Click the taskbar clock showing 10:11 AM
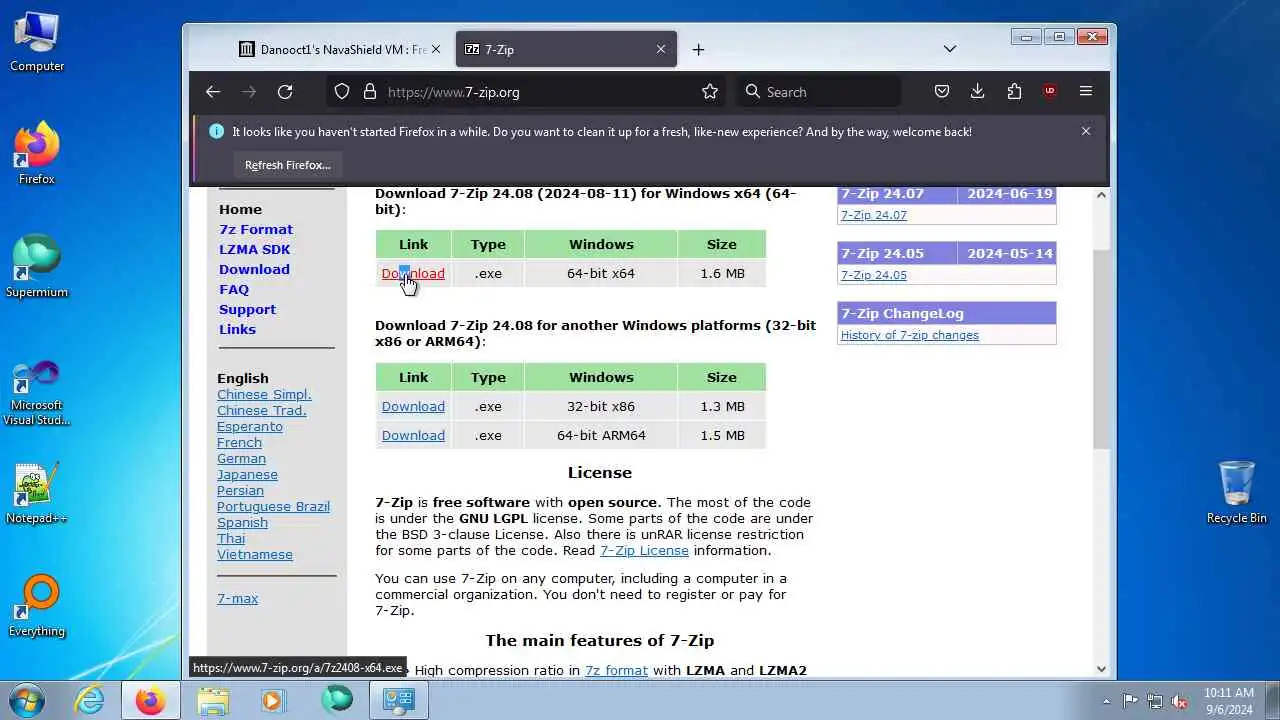 pos(1229,701)
